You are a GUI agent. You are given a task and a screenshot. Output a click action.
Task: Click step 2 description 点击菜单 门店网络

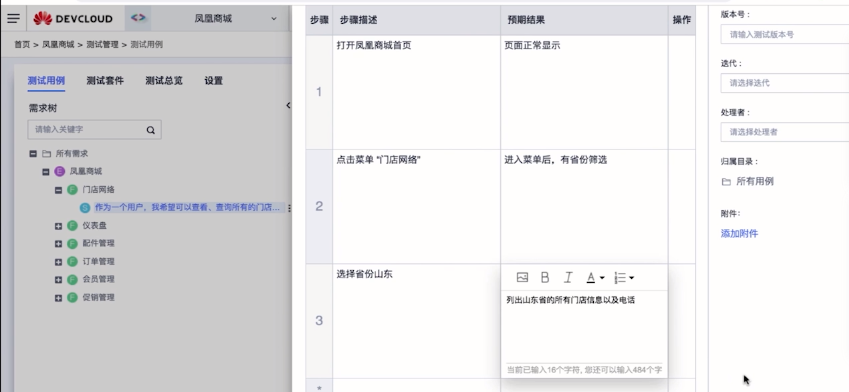point(379,160)
